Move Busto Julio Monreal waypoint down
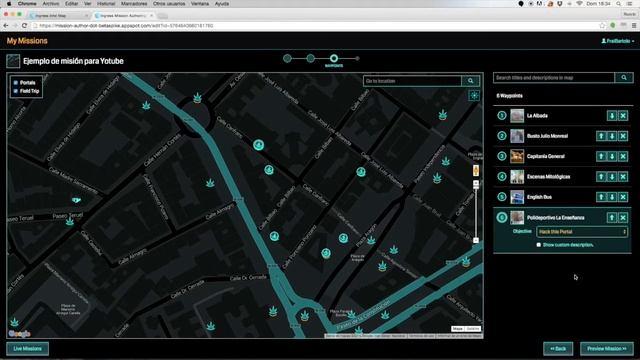Image resolution: width=640 pixels, height=360 pixels. [612, 136]
